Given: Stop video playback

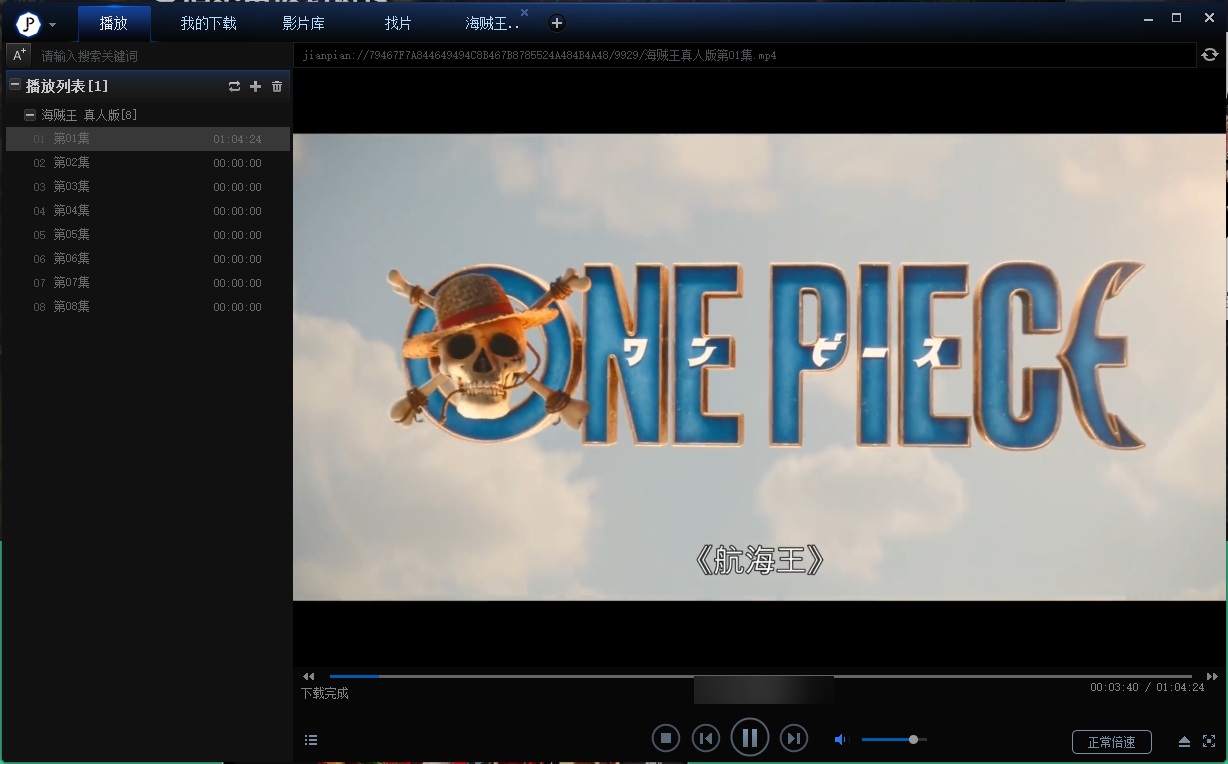Looking at the screenshot, I should [x=665, y=739].
